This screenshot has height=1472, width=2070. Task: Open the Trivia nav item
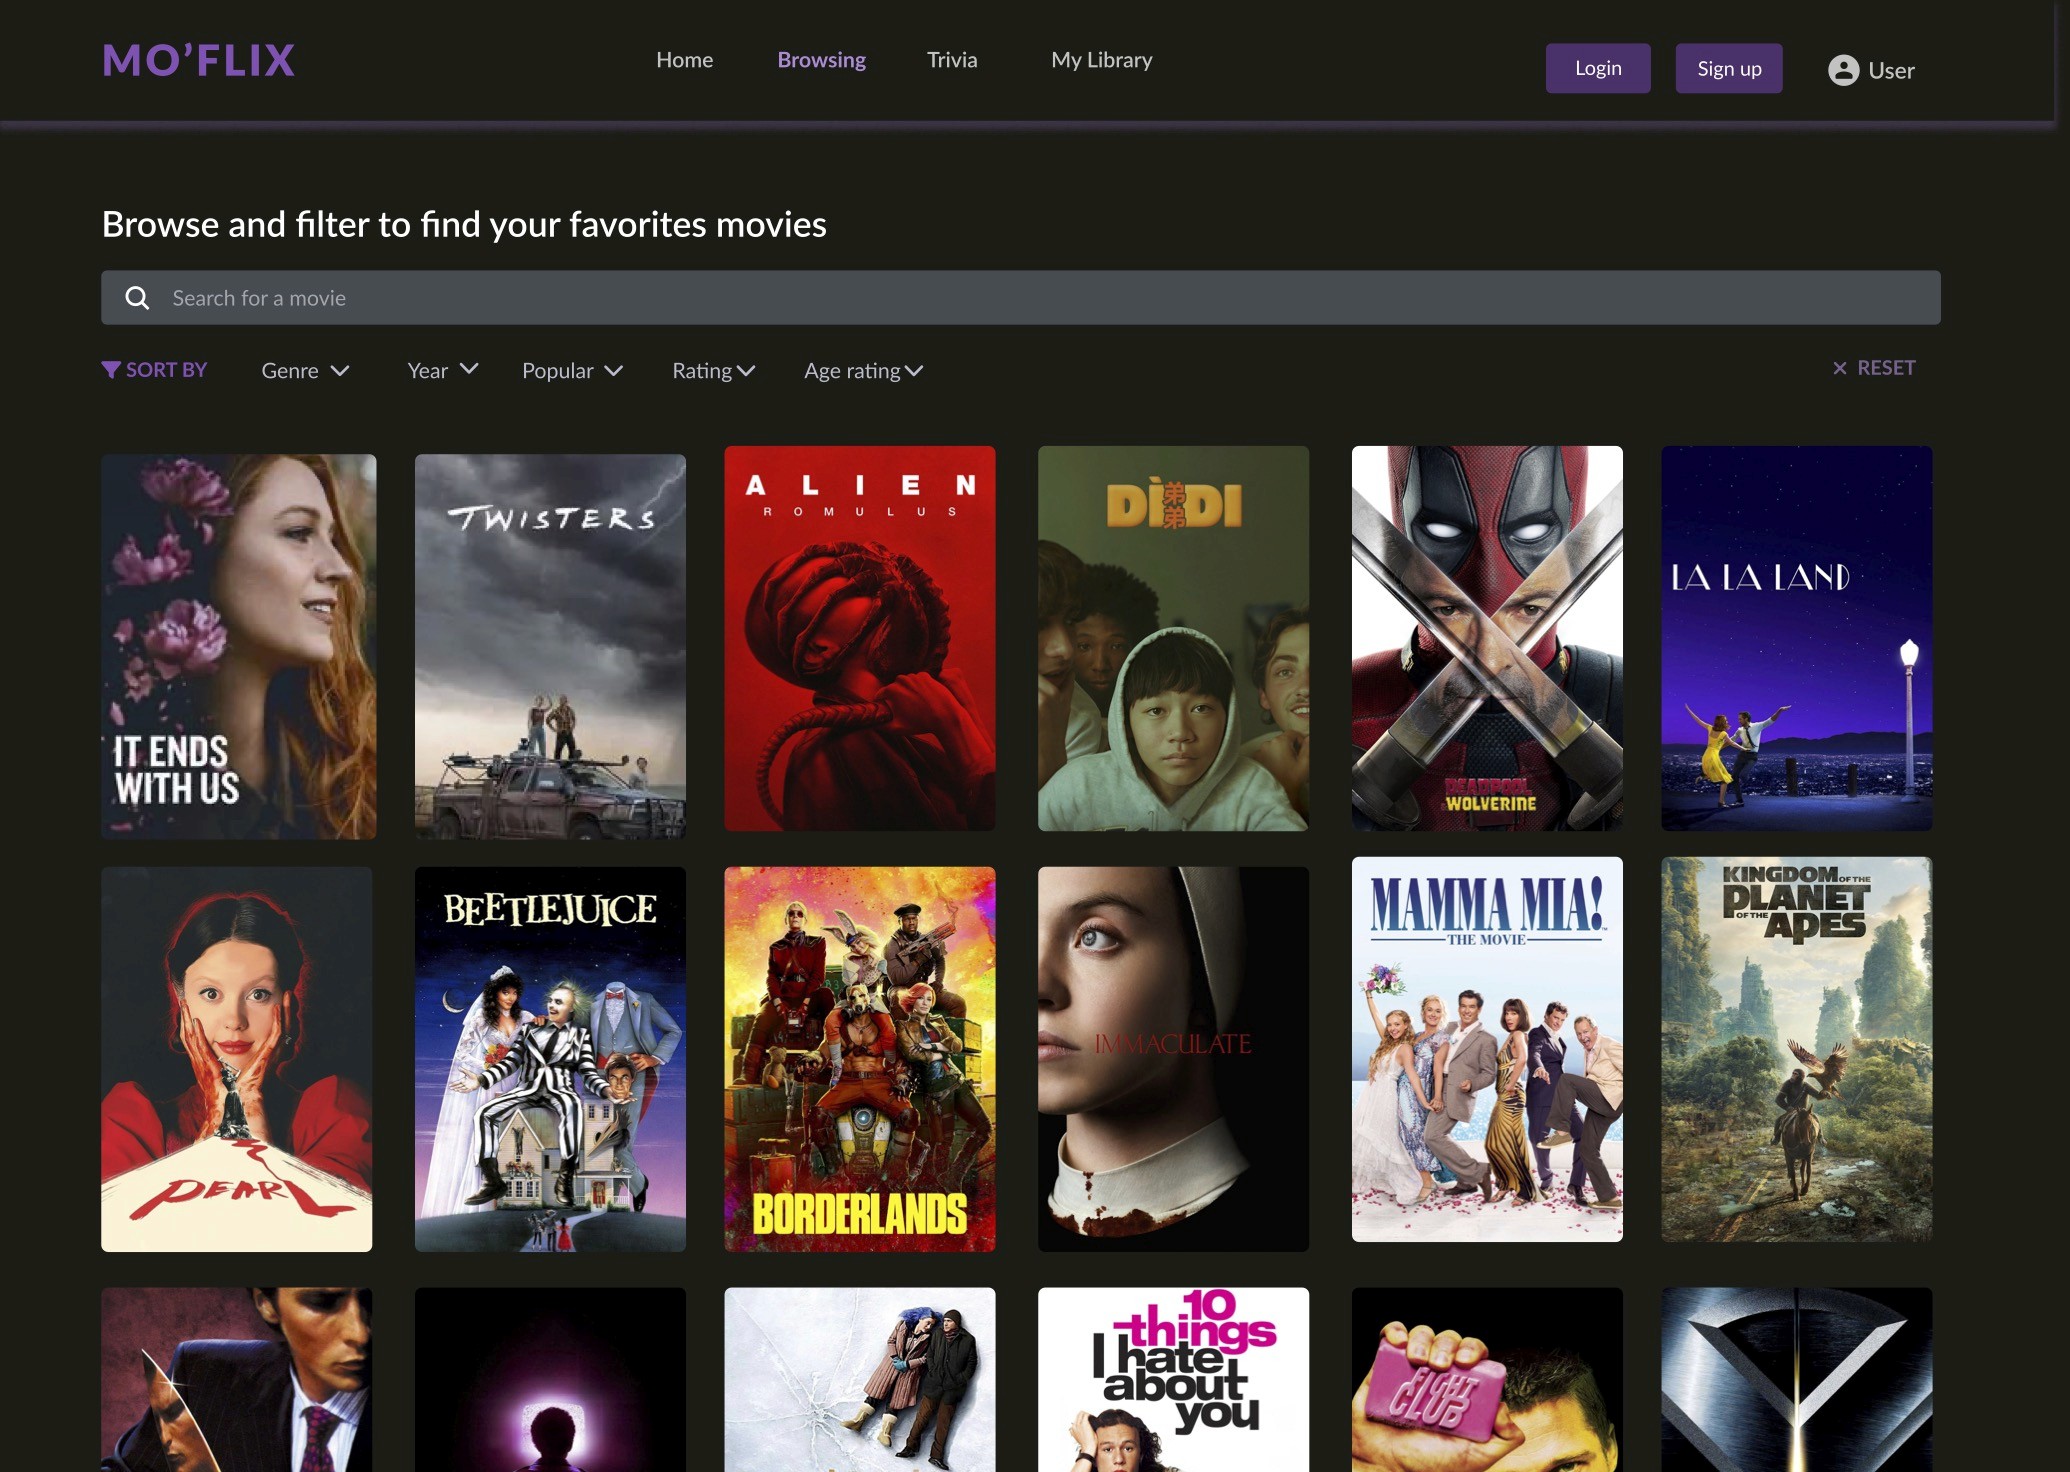pos(951,60)
